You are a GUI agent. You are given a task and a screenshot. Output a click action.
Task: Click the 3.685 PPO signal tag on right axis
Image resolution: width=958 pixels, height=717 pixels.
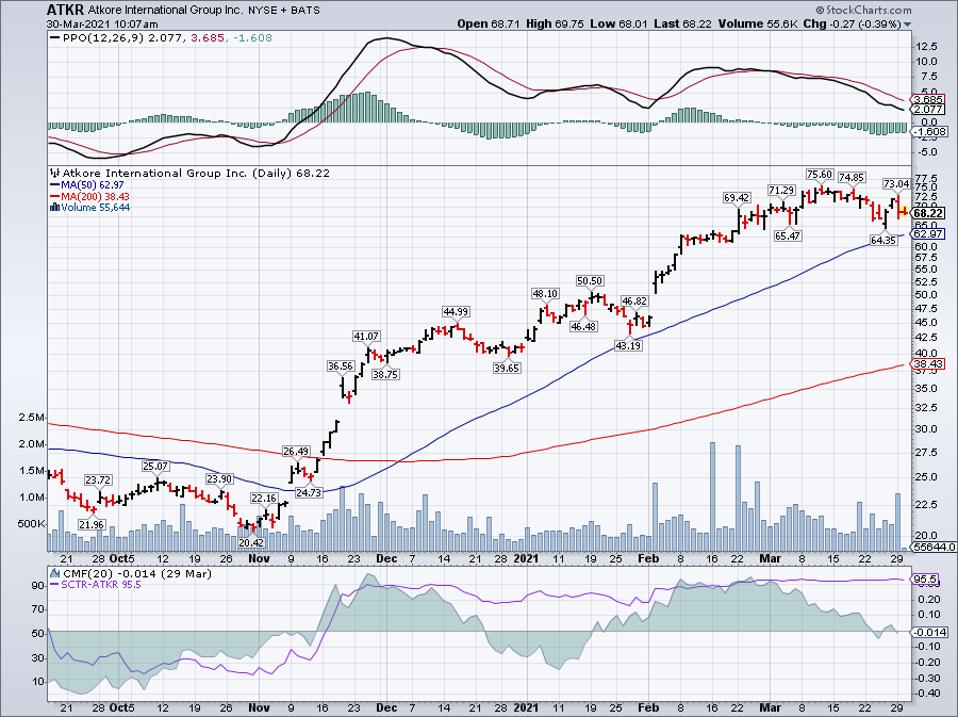929,99
